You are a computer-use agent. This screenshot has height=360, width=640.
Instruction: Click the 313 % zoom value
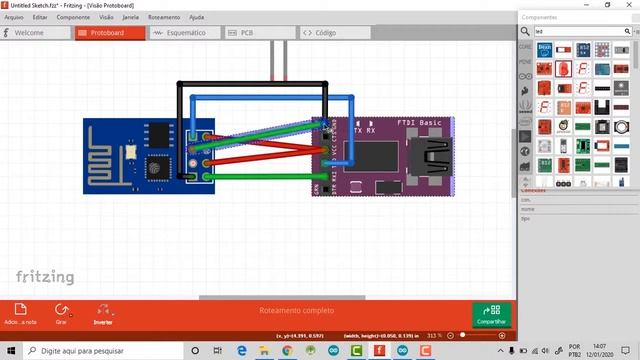point(434,336)
